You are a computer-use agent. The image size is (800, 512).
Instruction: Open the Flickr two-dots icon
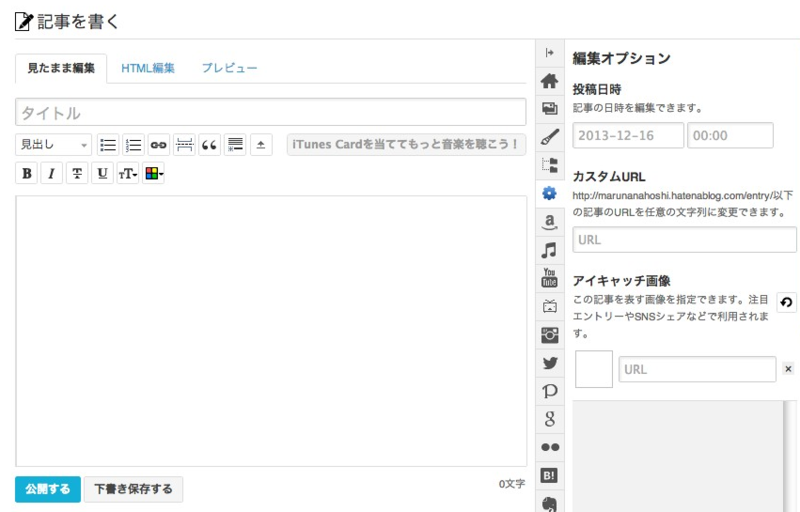pos(549,447)
